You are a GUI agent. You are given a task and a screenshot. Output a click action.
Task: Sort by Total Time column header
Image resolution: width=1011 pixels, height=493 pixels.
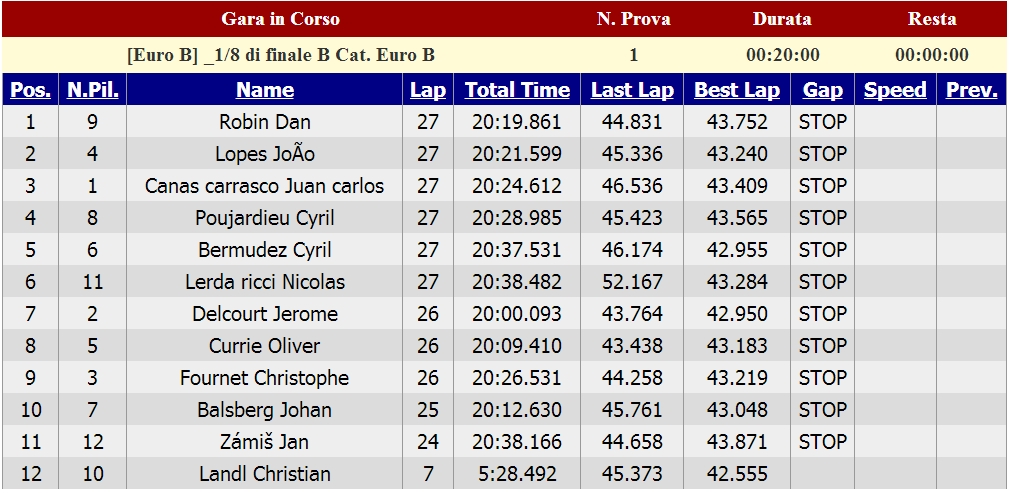pos(517,90)
